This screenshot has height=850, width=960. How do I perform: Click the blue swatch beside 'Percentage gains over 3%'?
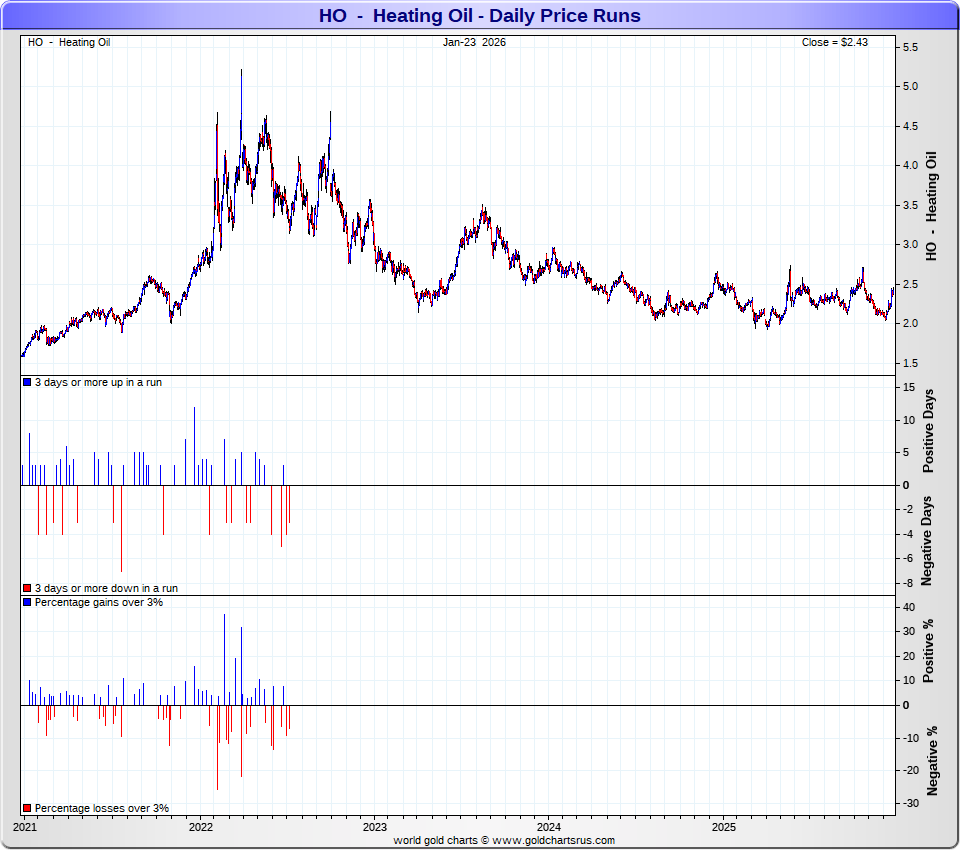click(x=27, y=602)
